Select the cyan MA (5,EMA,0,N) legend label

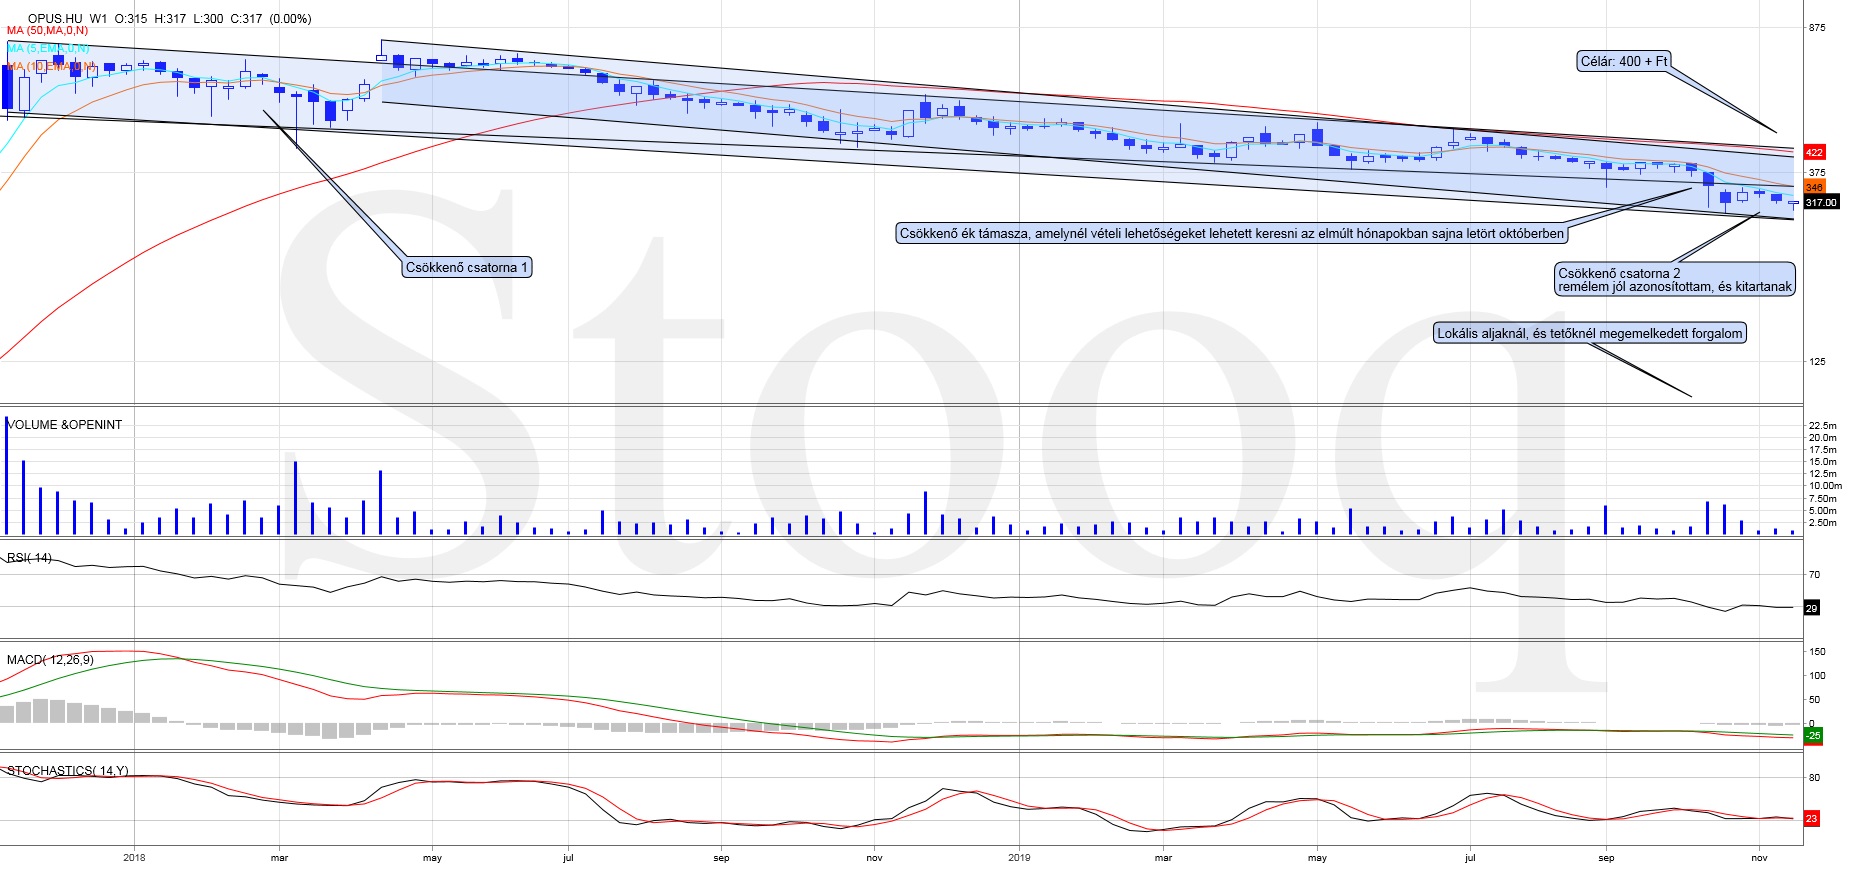coord(47,48)
